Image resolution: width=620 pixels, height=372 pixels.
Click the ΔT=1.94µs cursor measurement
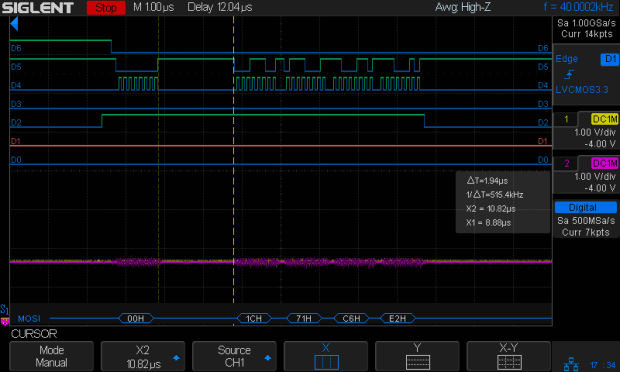(x=487, y=181)
